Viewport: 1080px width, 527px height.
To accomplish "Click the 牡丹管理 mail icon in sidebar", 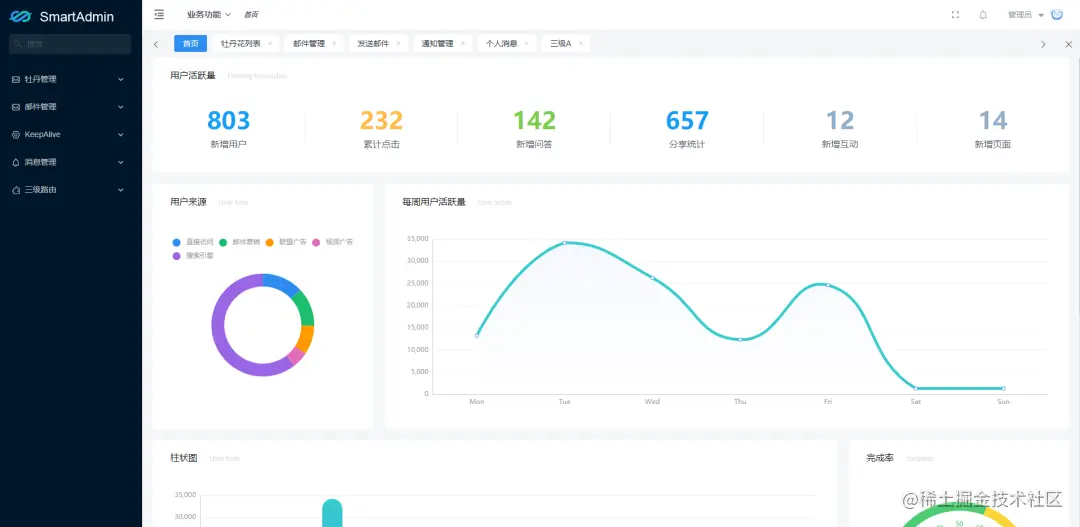I will tap(16, 79).
